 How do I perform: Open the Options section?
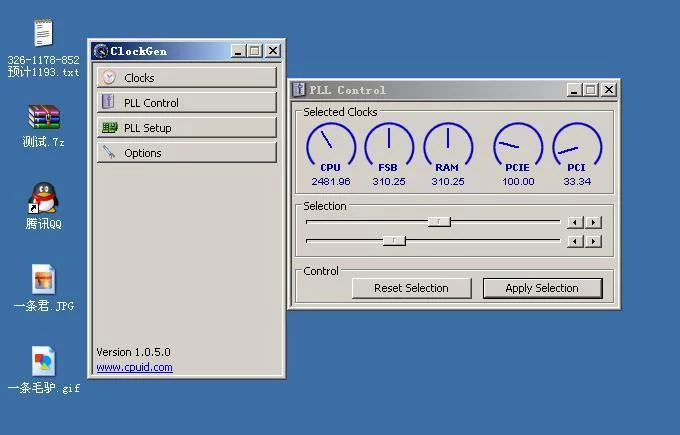[x=186, y=153]
